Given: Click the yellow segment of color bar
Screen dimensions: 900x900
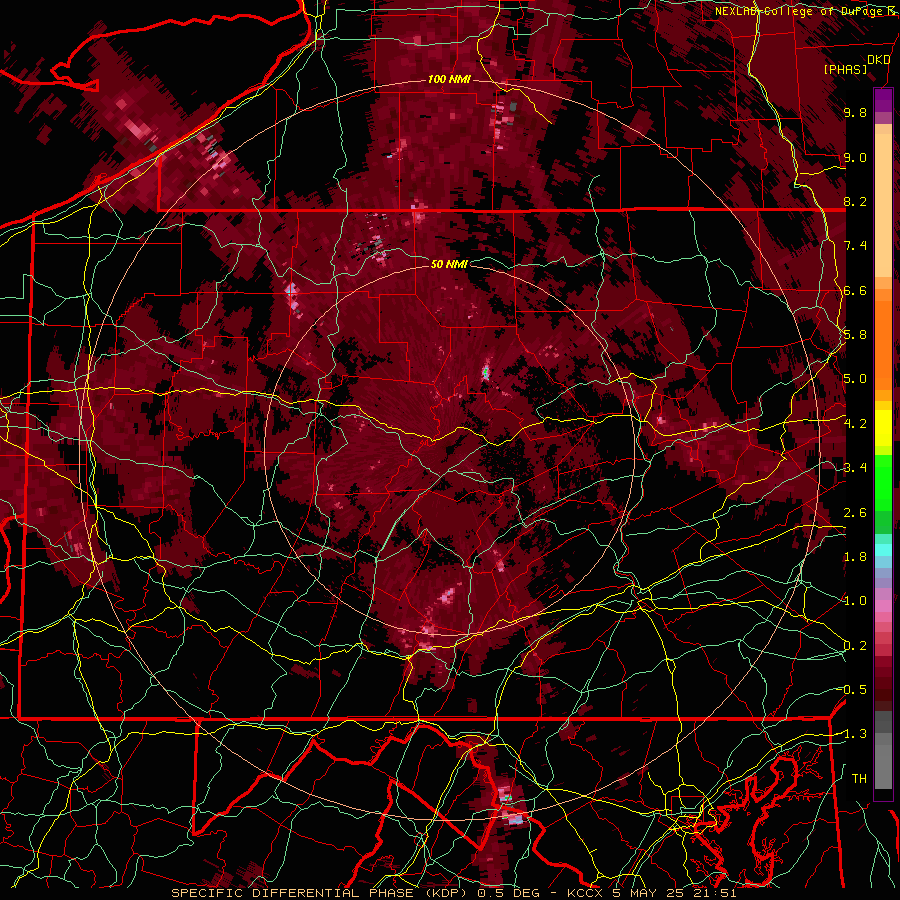Looking at the screenshot, I should pos(883,428).
